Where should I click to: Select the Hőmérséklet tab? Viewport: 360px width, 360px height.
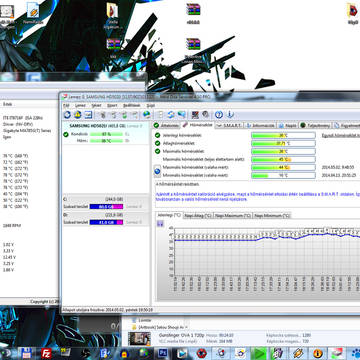click(198, 125)
